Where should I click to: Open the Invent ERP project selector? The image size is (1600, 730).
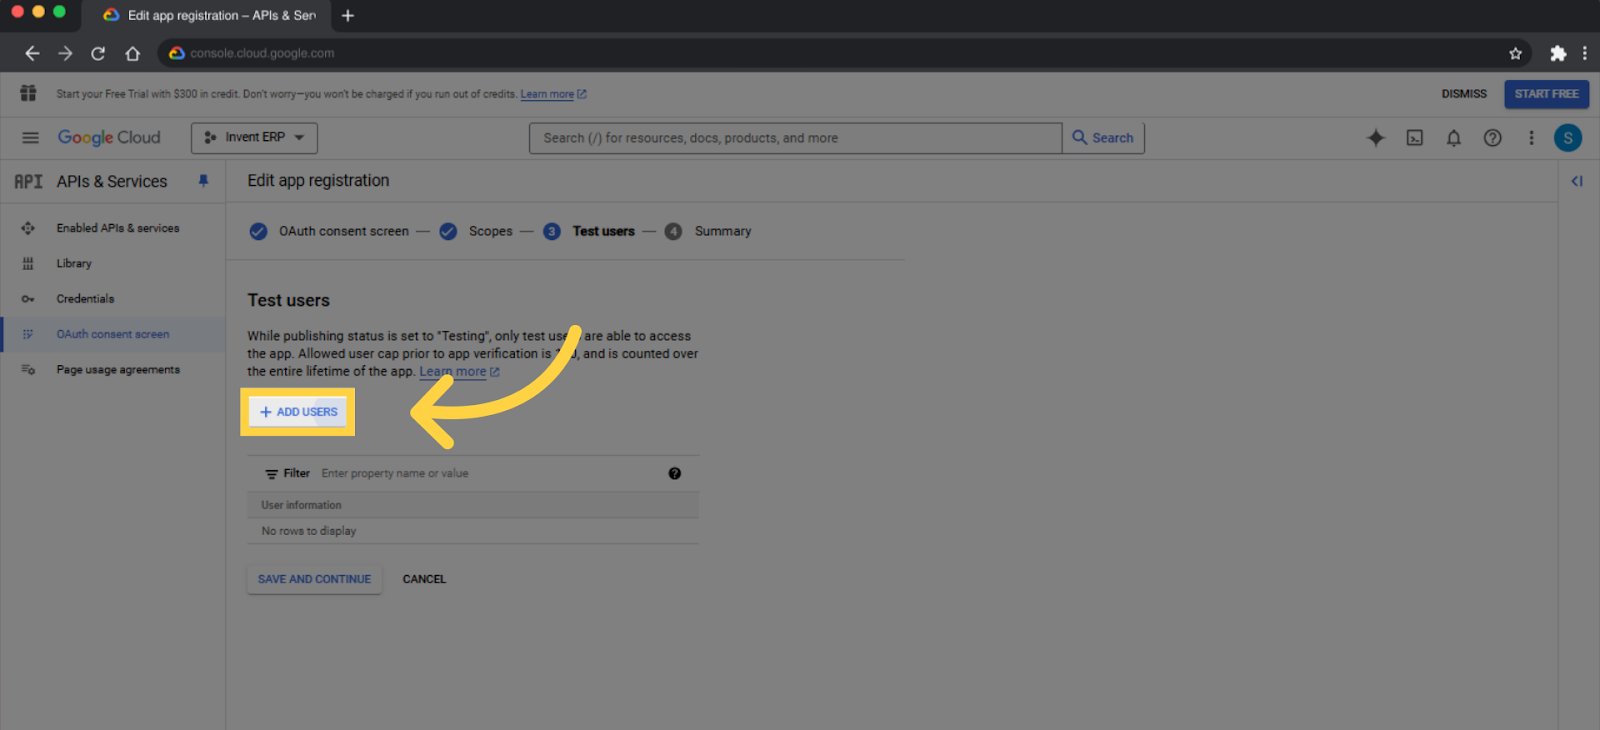click(x=254, y=138)
